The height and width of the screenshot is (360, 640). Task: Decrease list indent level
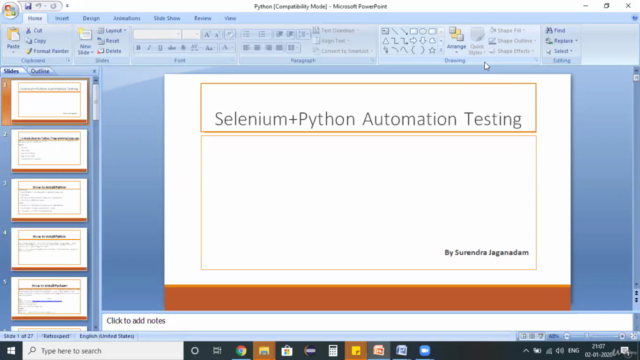[x=279, y=34]
